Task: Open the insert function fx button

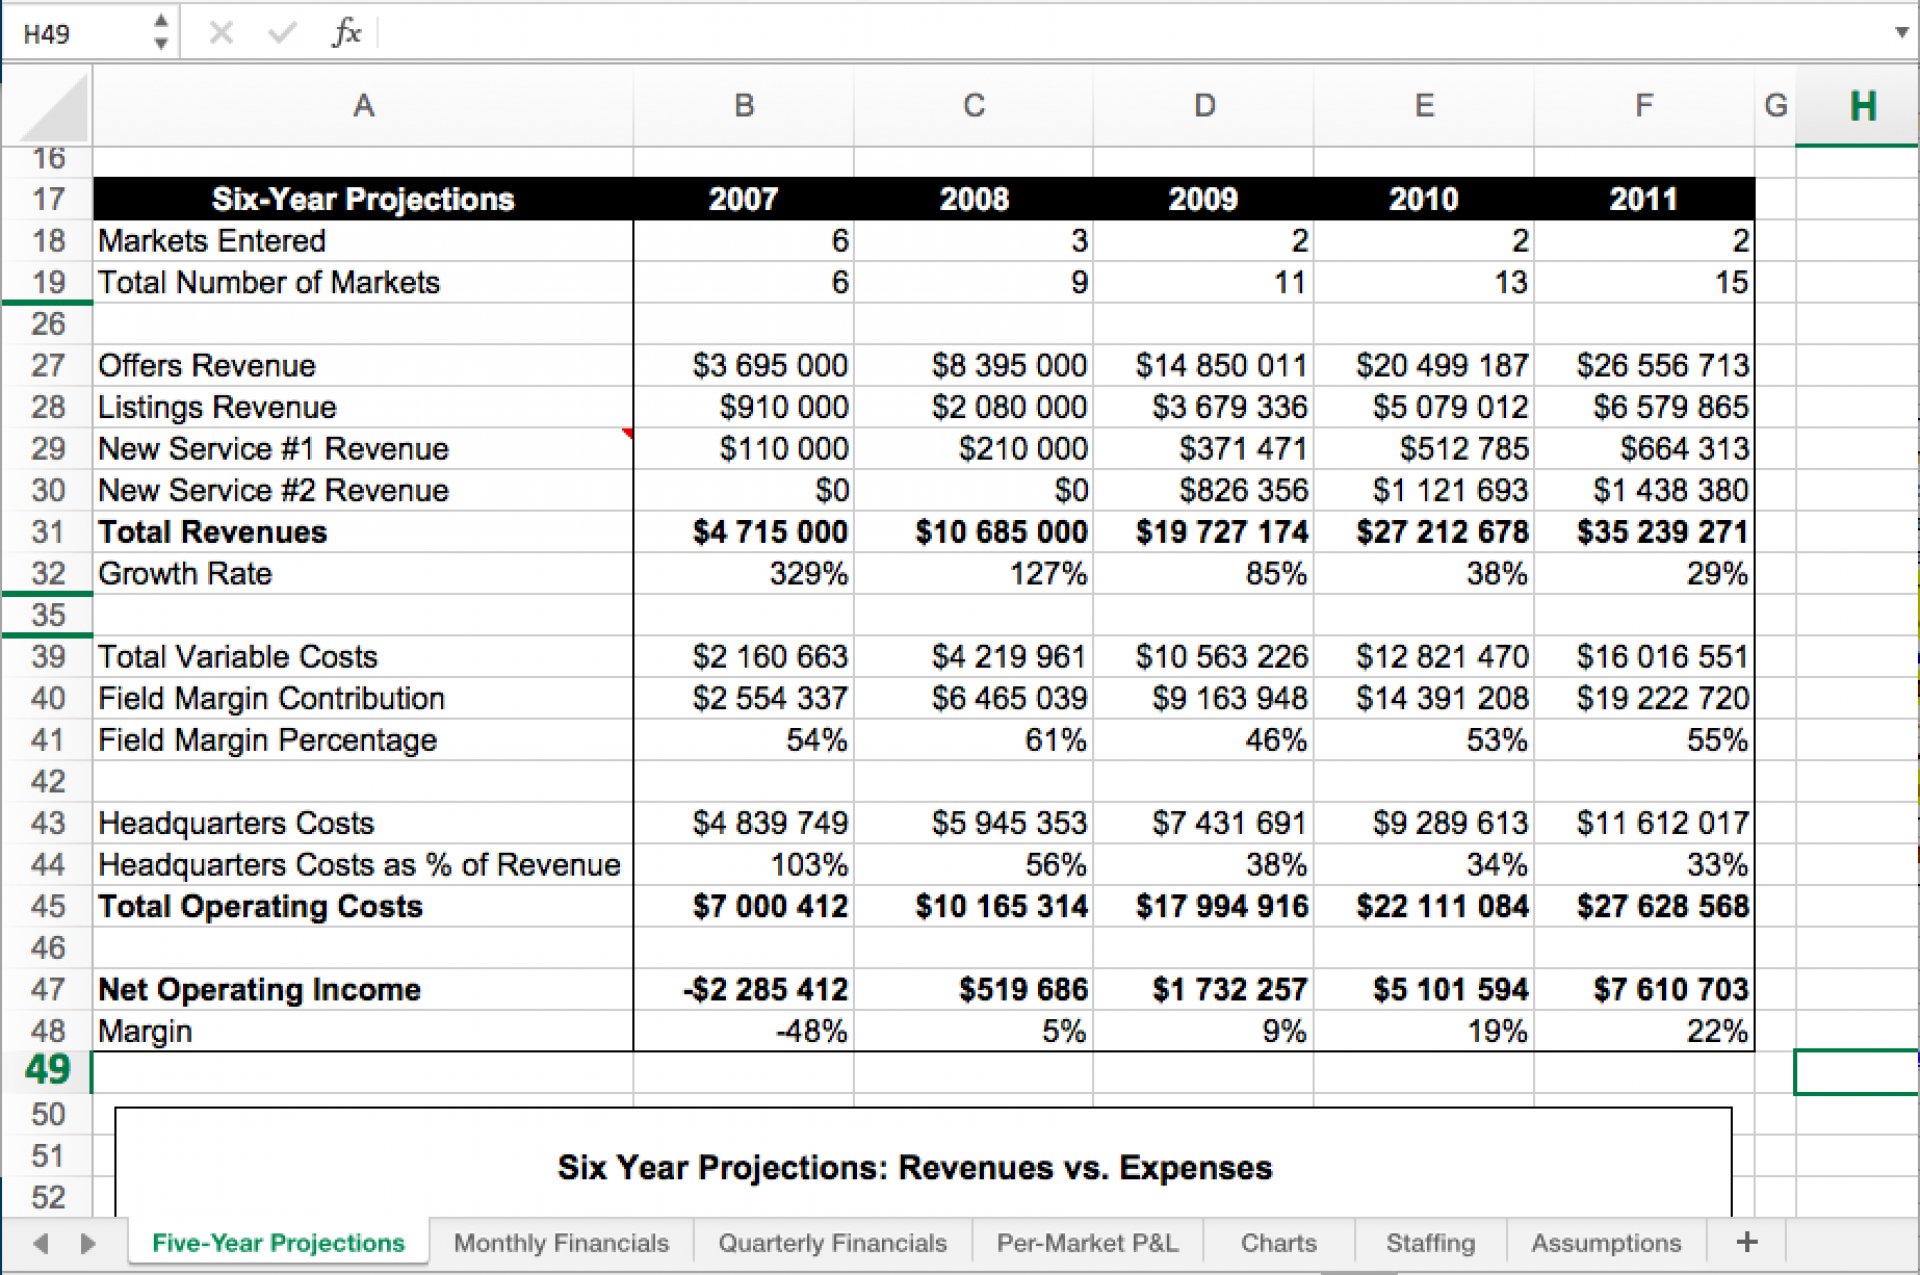Action: pyautogui.click(x=346, y=33)
